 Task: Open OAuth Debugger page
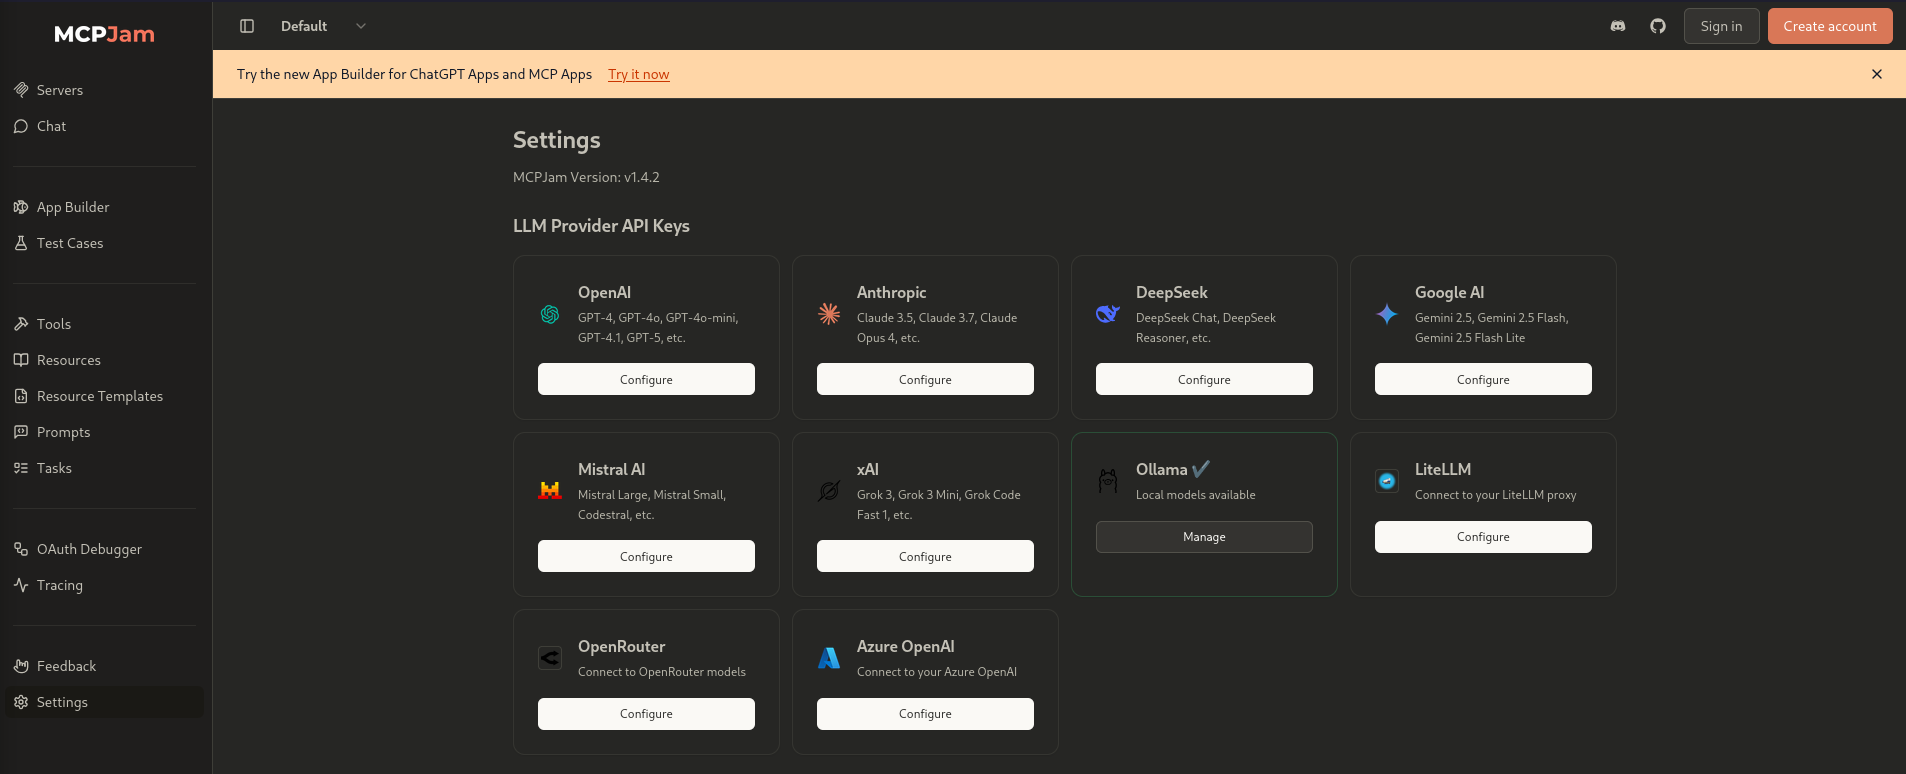point(104,549)
